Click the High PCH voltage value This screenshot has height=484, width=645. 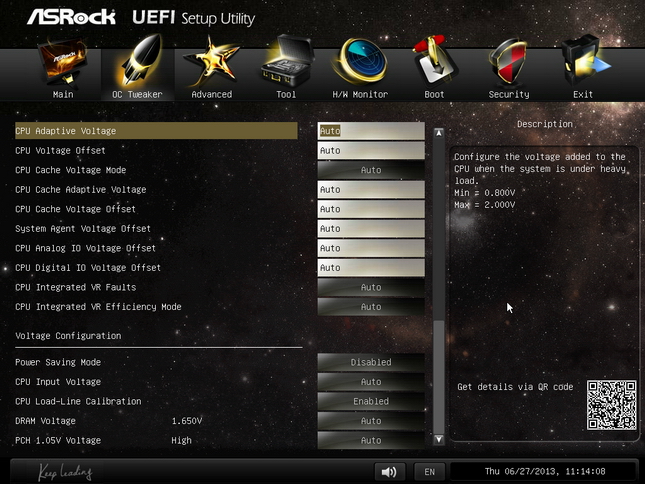pyautogui.click(x=181, y=440)
